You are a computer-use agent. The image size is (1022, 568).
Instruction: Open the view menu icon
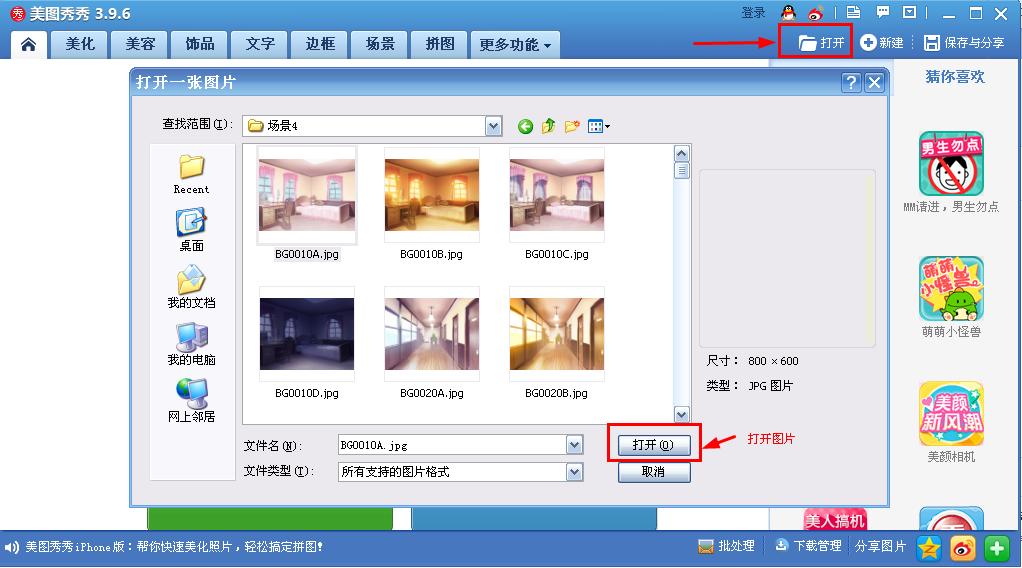(x=598, y=127)
